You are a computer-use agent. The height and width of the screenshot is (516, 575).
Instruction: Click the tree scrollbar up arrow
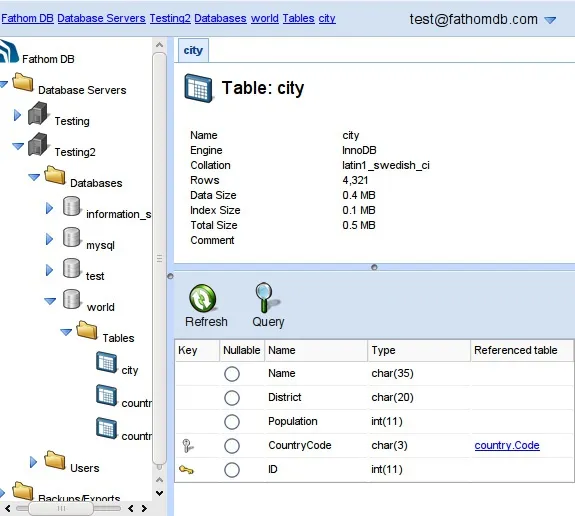(x=160, y=45)
